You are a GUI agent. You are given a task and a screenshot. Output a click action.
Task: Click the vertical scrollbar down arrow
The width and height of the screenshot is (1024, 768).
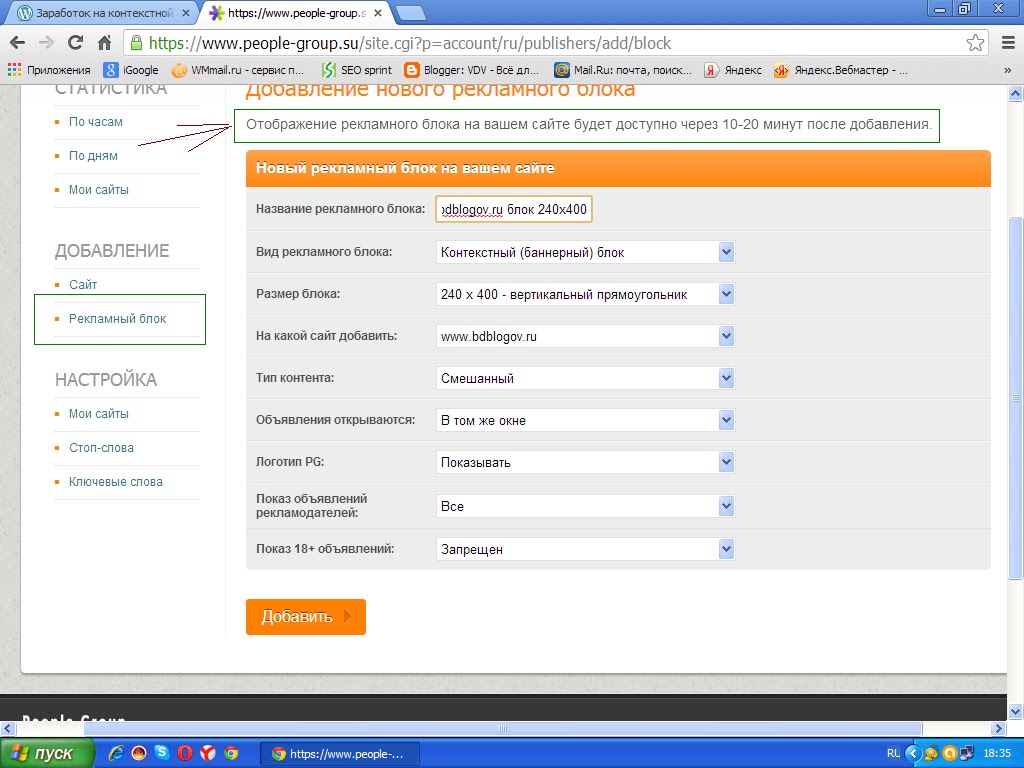click(x=1016, y=711)
